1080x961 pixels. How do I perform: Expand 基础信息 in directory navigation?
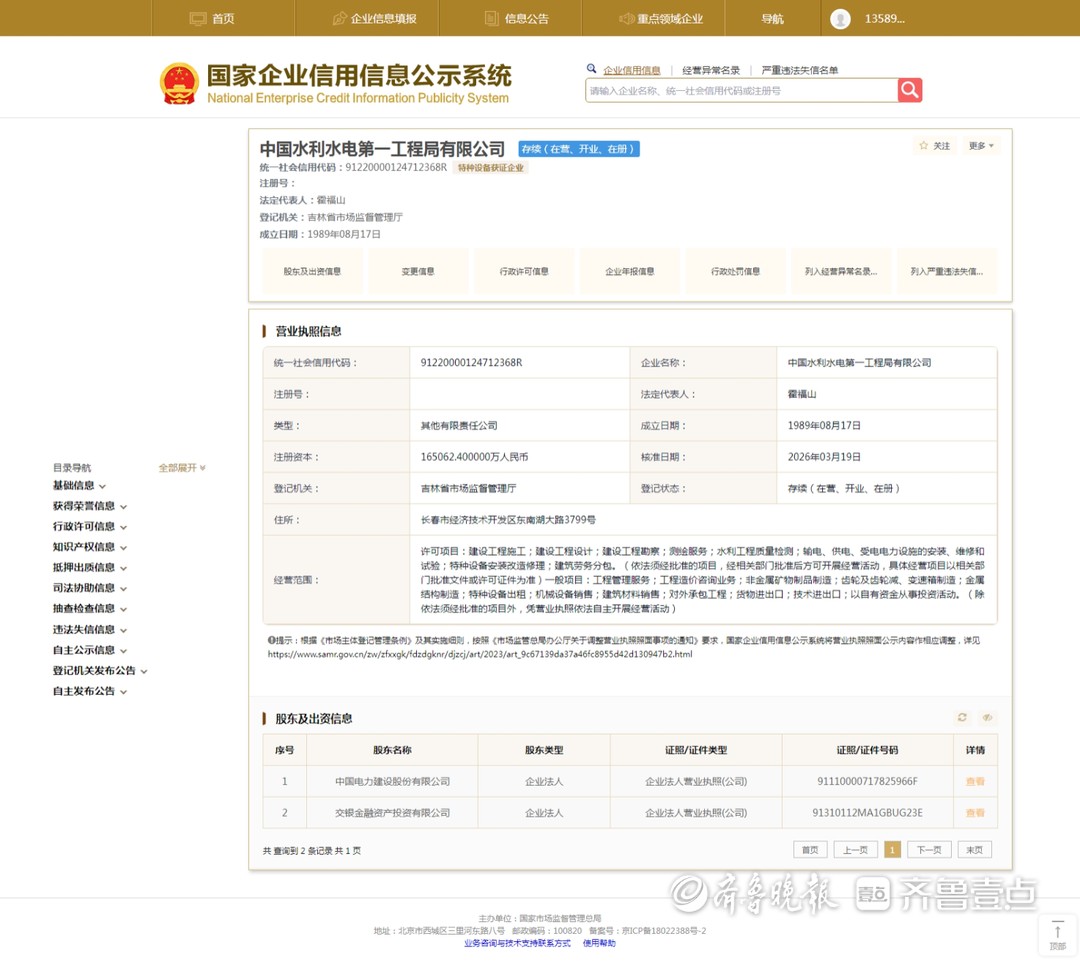point(79,486)
